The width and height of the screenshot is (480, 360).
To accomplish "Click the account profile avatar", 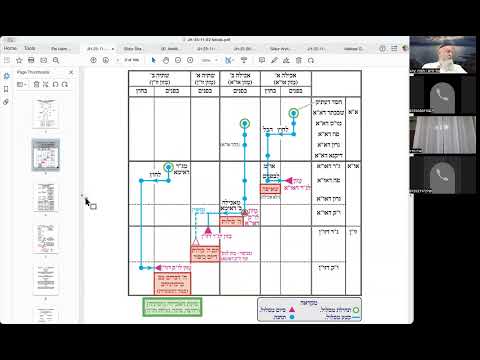I will pyautogui.click(x=405, y=49).
